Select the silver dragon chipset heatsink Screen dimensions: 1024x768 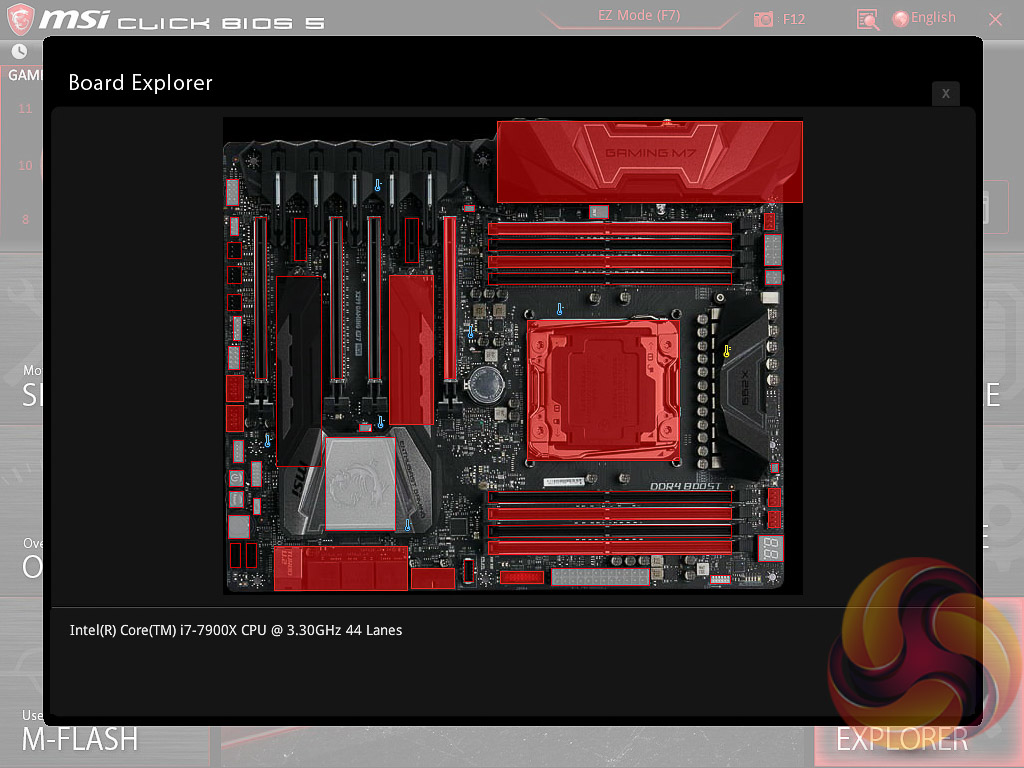pyautogui.click(x=360, y=484)
